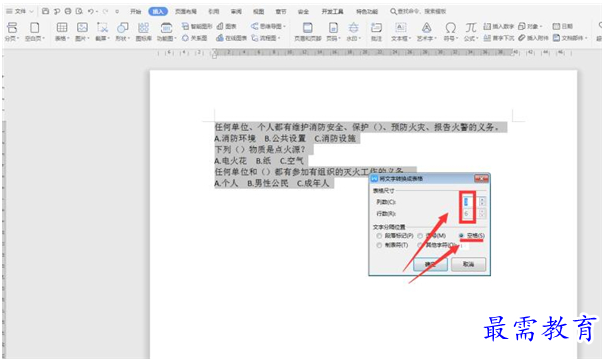The width and height of the screenshot is (605, 360).
Task: Open the 开发工具 ribbon tab
Action: [333, 12]
